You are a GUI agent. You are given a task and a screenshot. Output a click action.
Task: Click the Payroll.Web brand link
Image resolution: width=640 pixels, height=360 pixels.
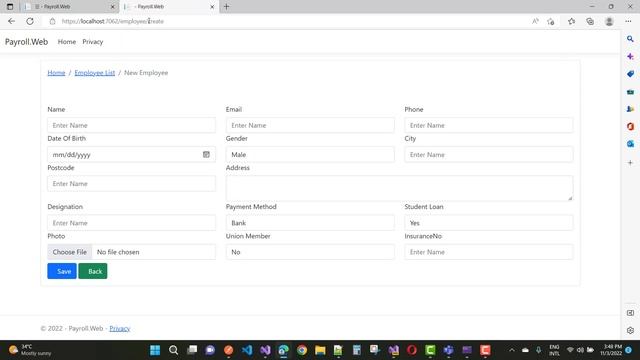click(26, 42)
